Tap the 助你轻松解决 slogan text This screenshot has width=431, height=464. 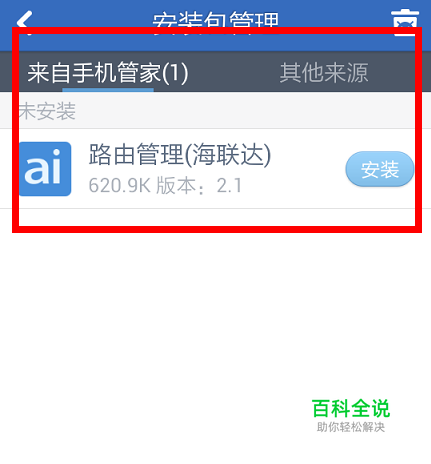(x=351, y=427)
